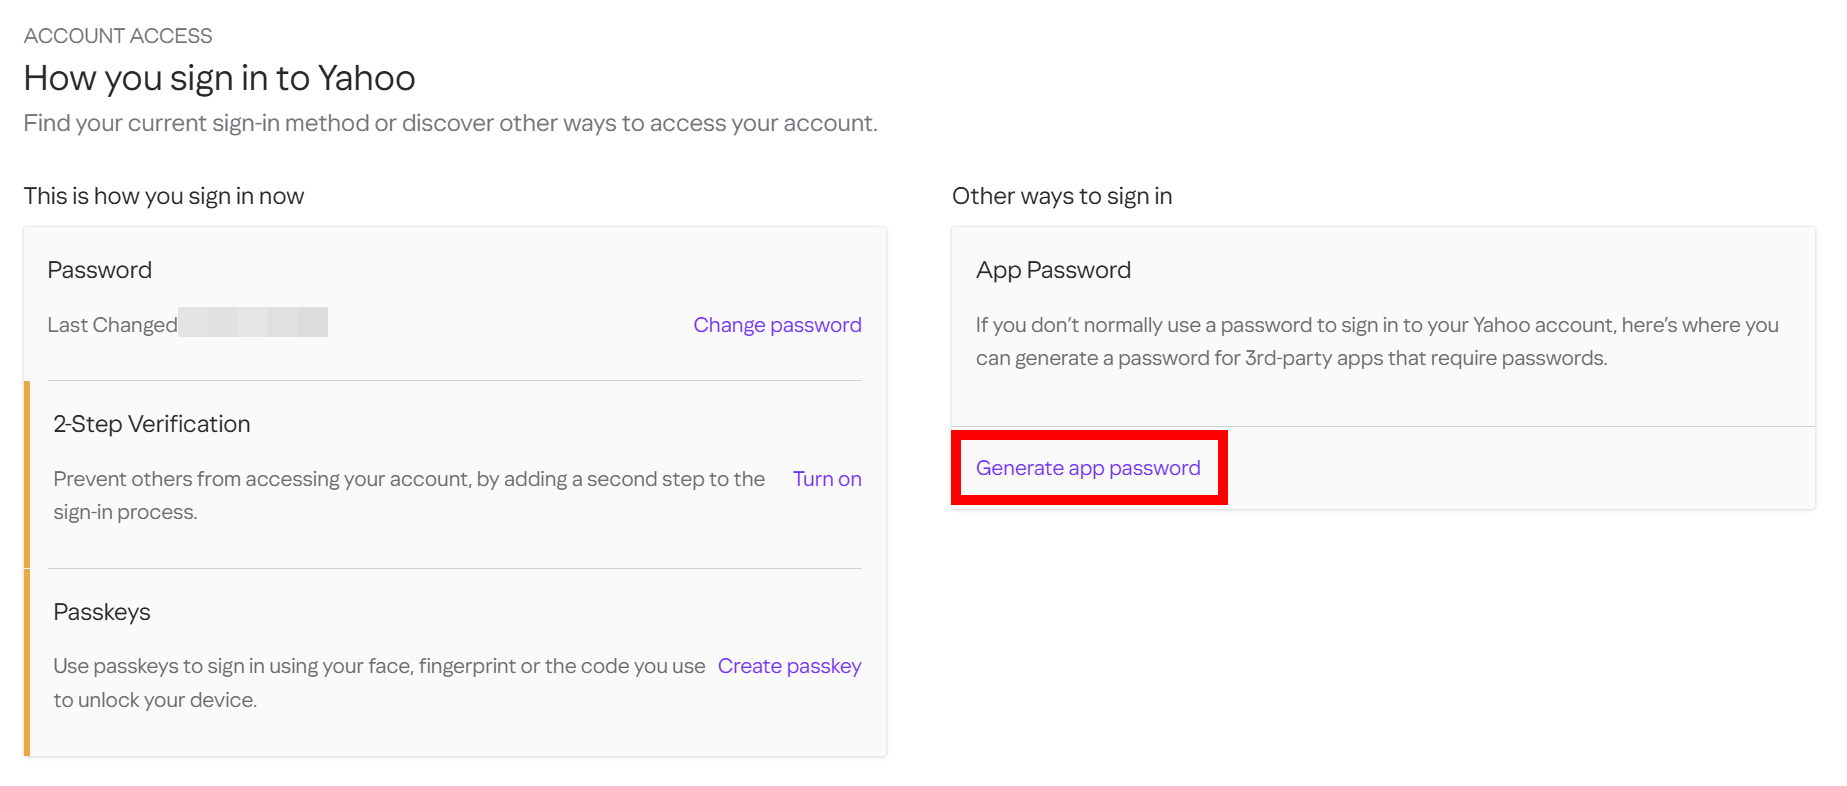Click the Last Changed label
Image resolution: width=1847 pixels, height=786 pixels.
tap(112, 325)
